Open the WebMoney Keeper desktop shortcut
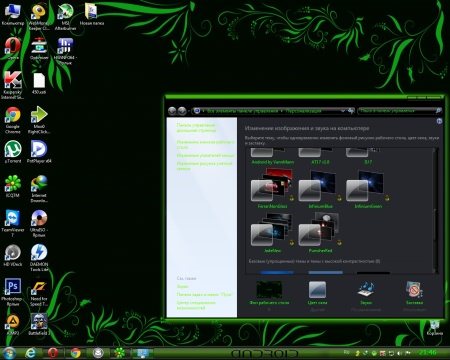The height and width of the screenshot is (360, 450). pos(39,17)
